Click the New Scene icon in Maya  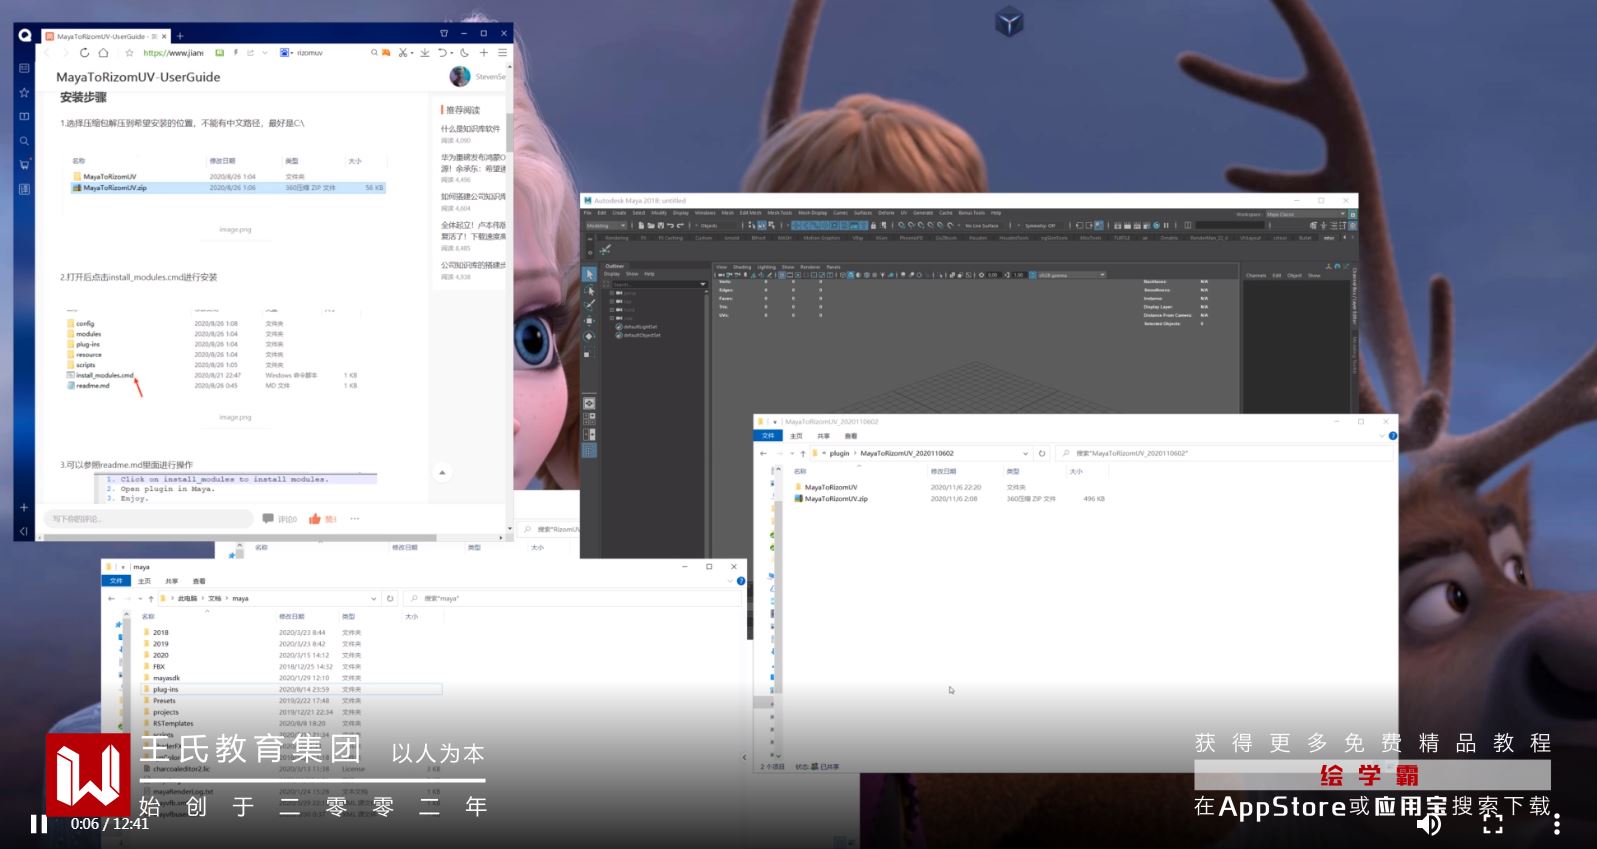[640, 226]
